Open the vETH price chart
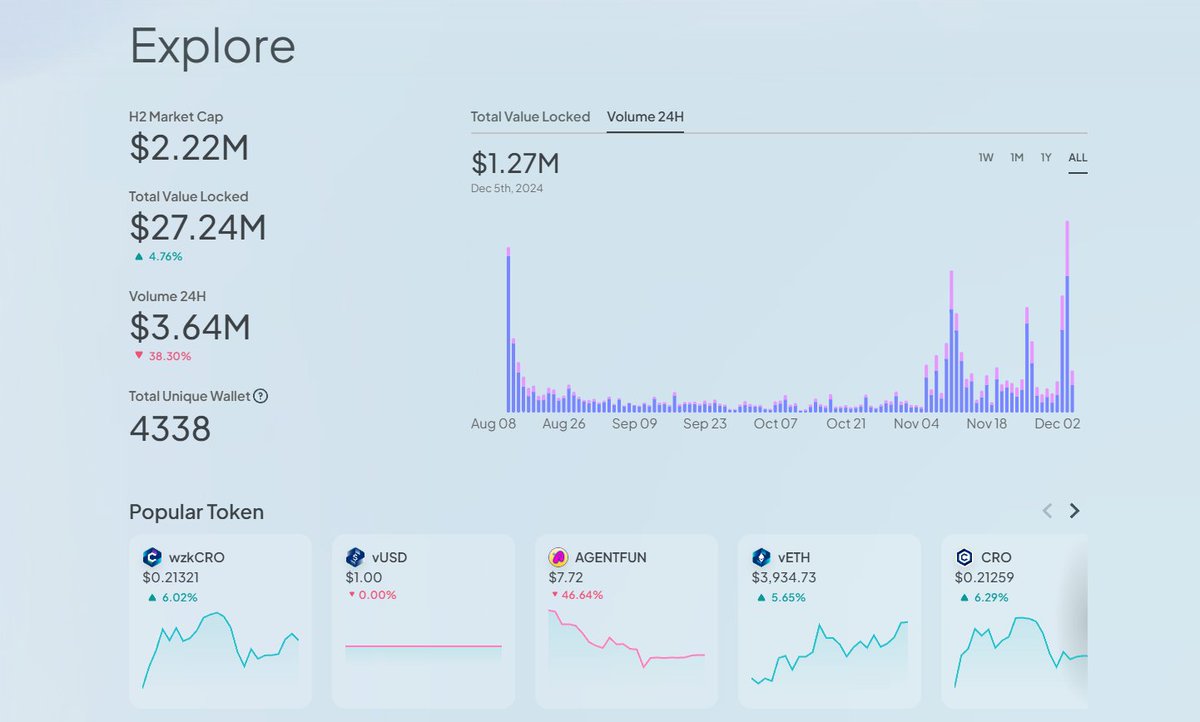This screenshot has height=722, width=1200. (x=829, y=653)
